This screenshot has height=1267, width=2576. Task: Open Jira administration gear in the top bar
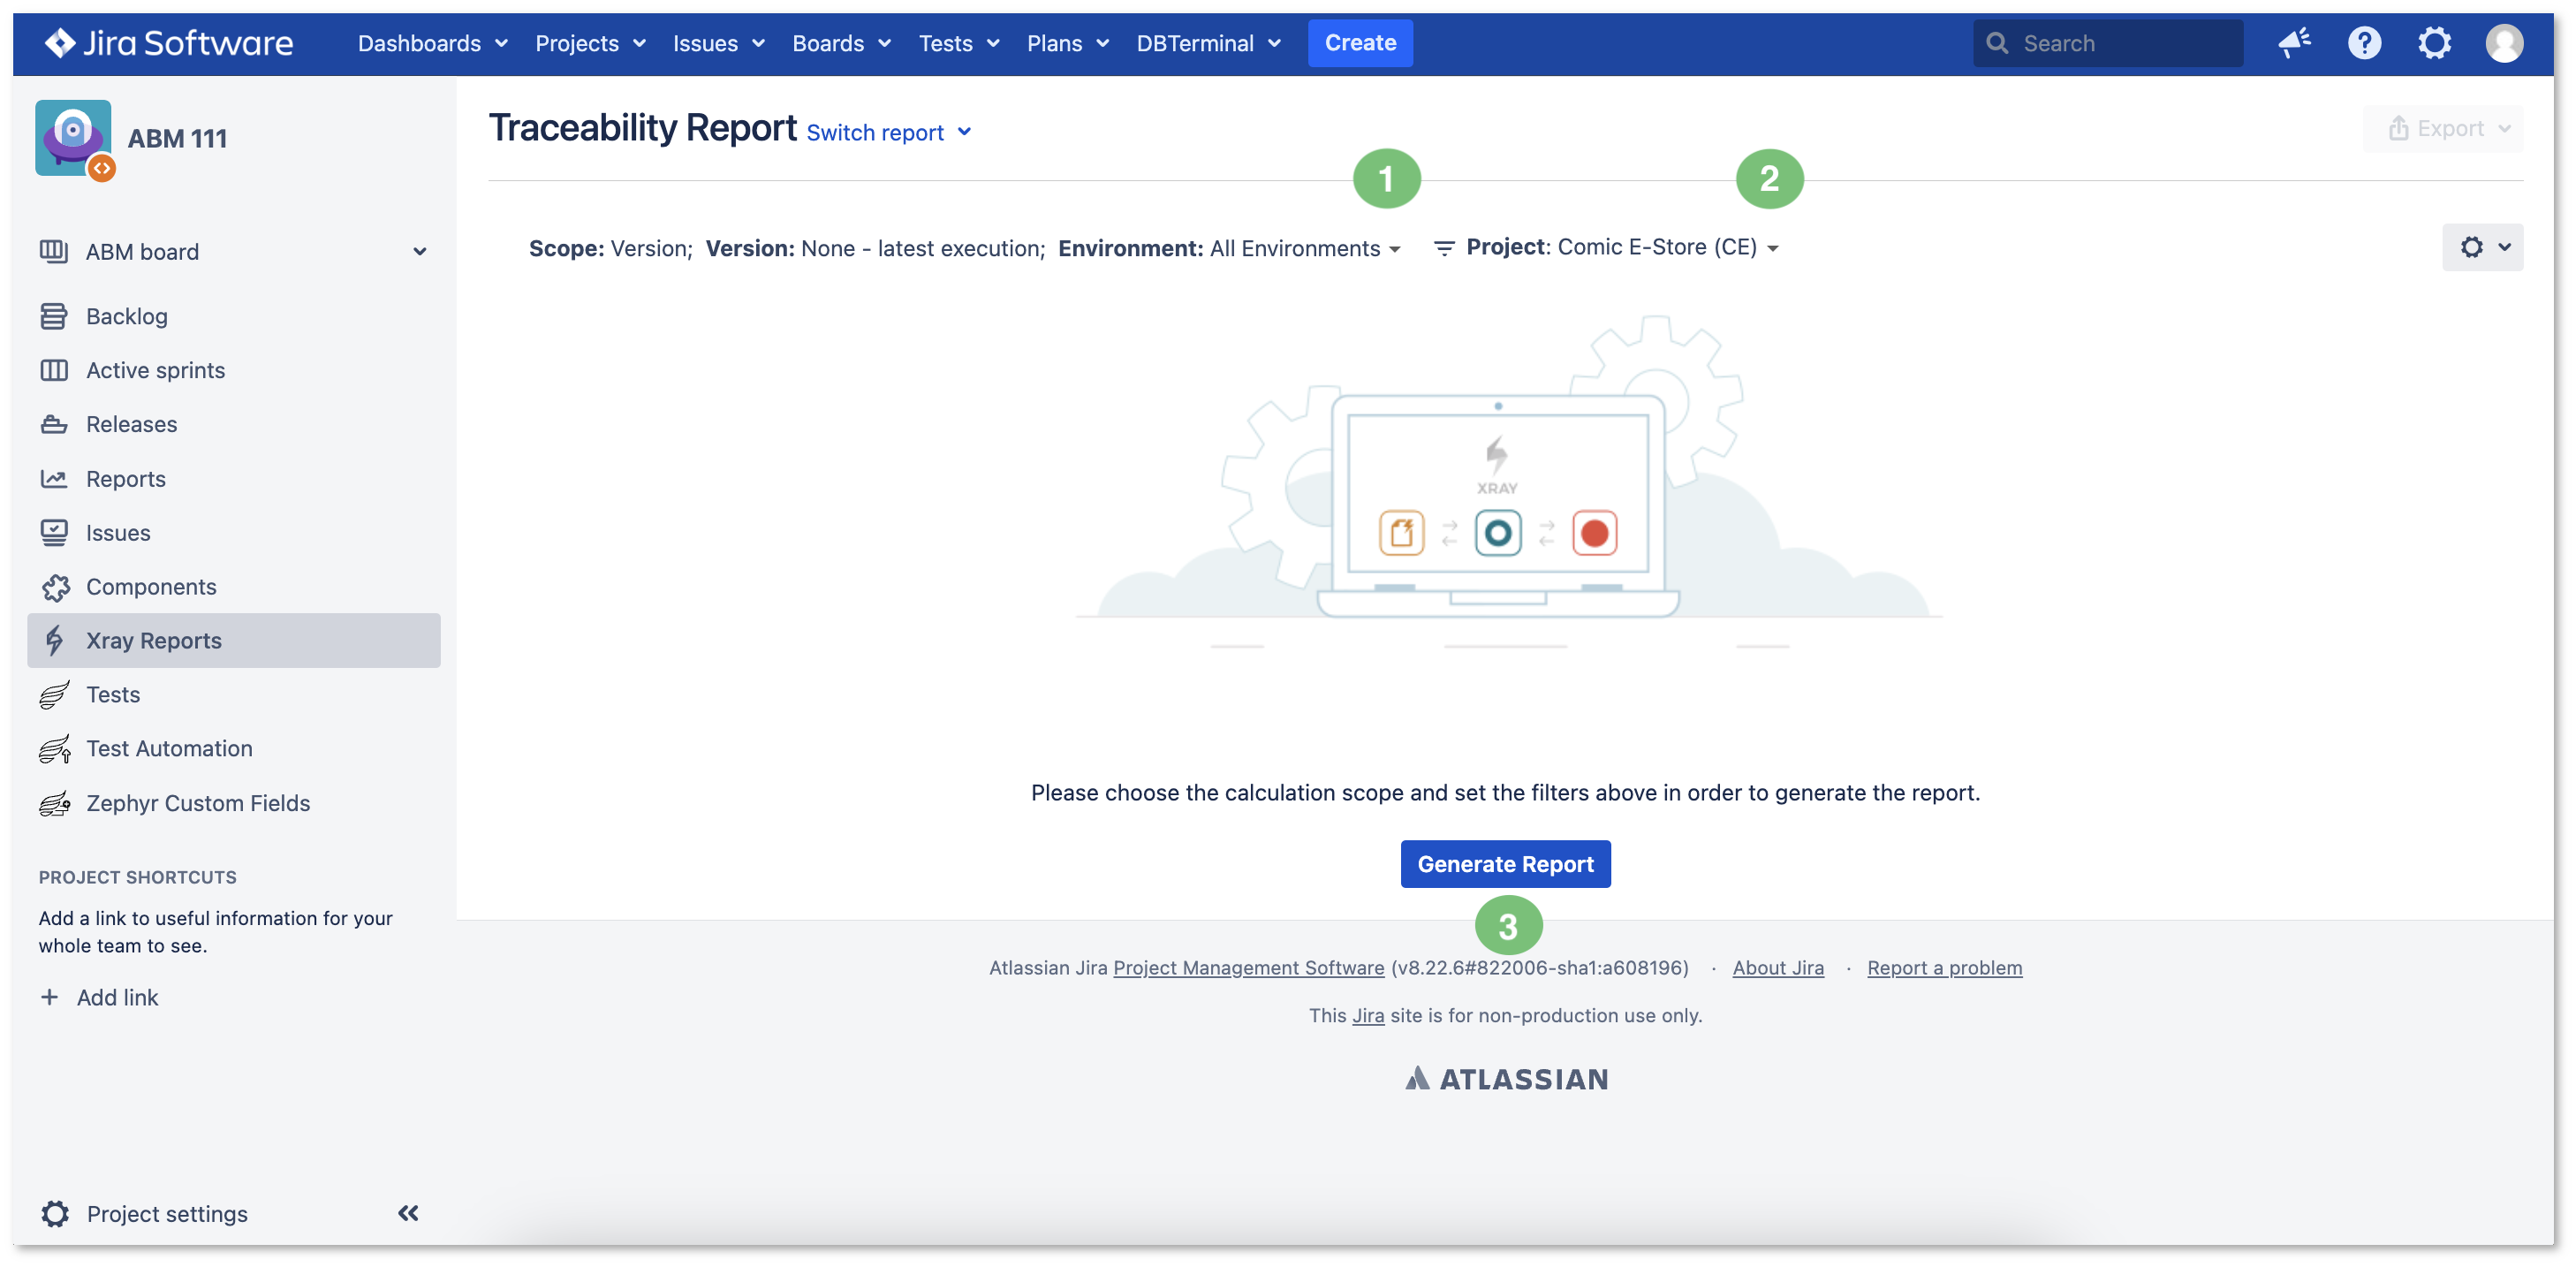click(x=2434, y=43)
